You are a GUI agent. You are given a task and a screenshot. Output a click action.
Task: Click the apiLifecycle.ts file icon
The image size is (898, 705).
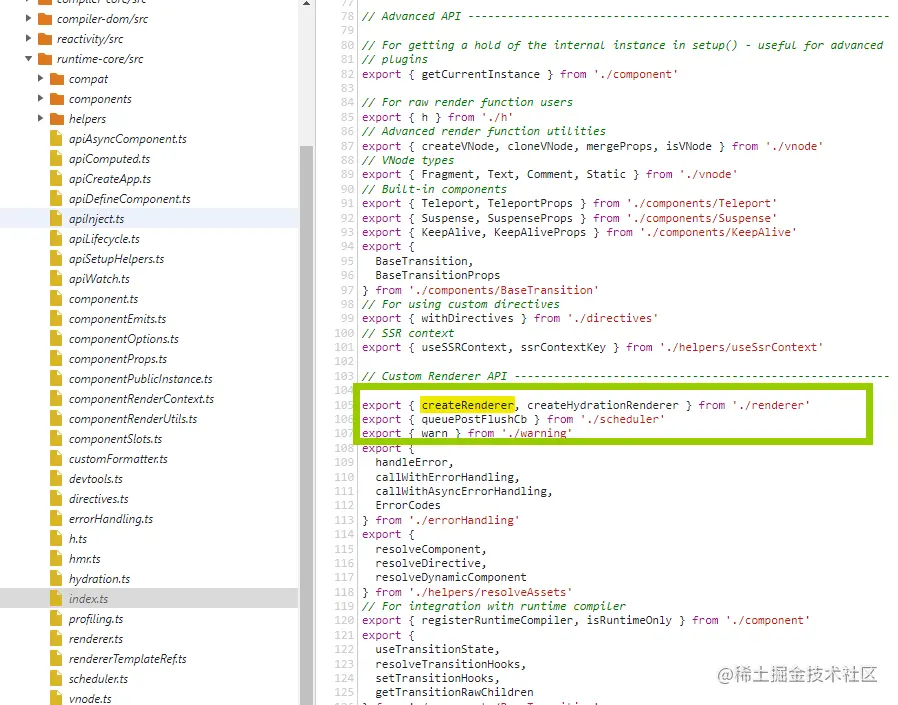pos(56,239)
